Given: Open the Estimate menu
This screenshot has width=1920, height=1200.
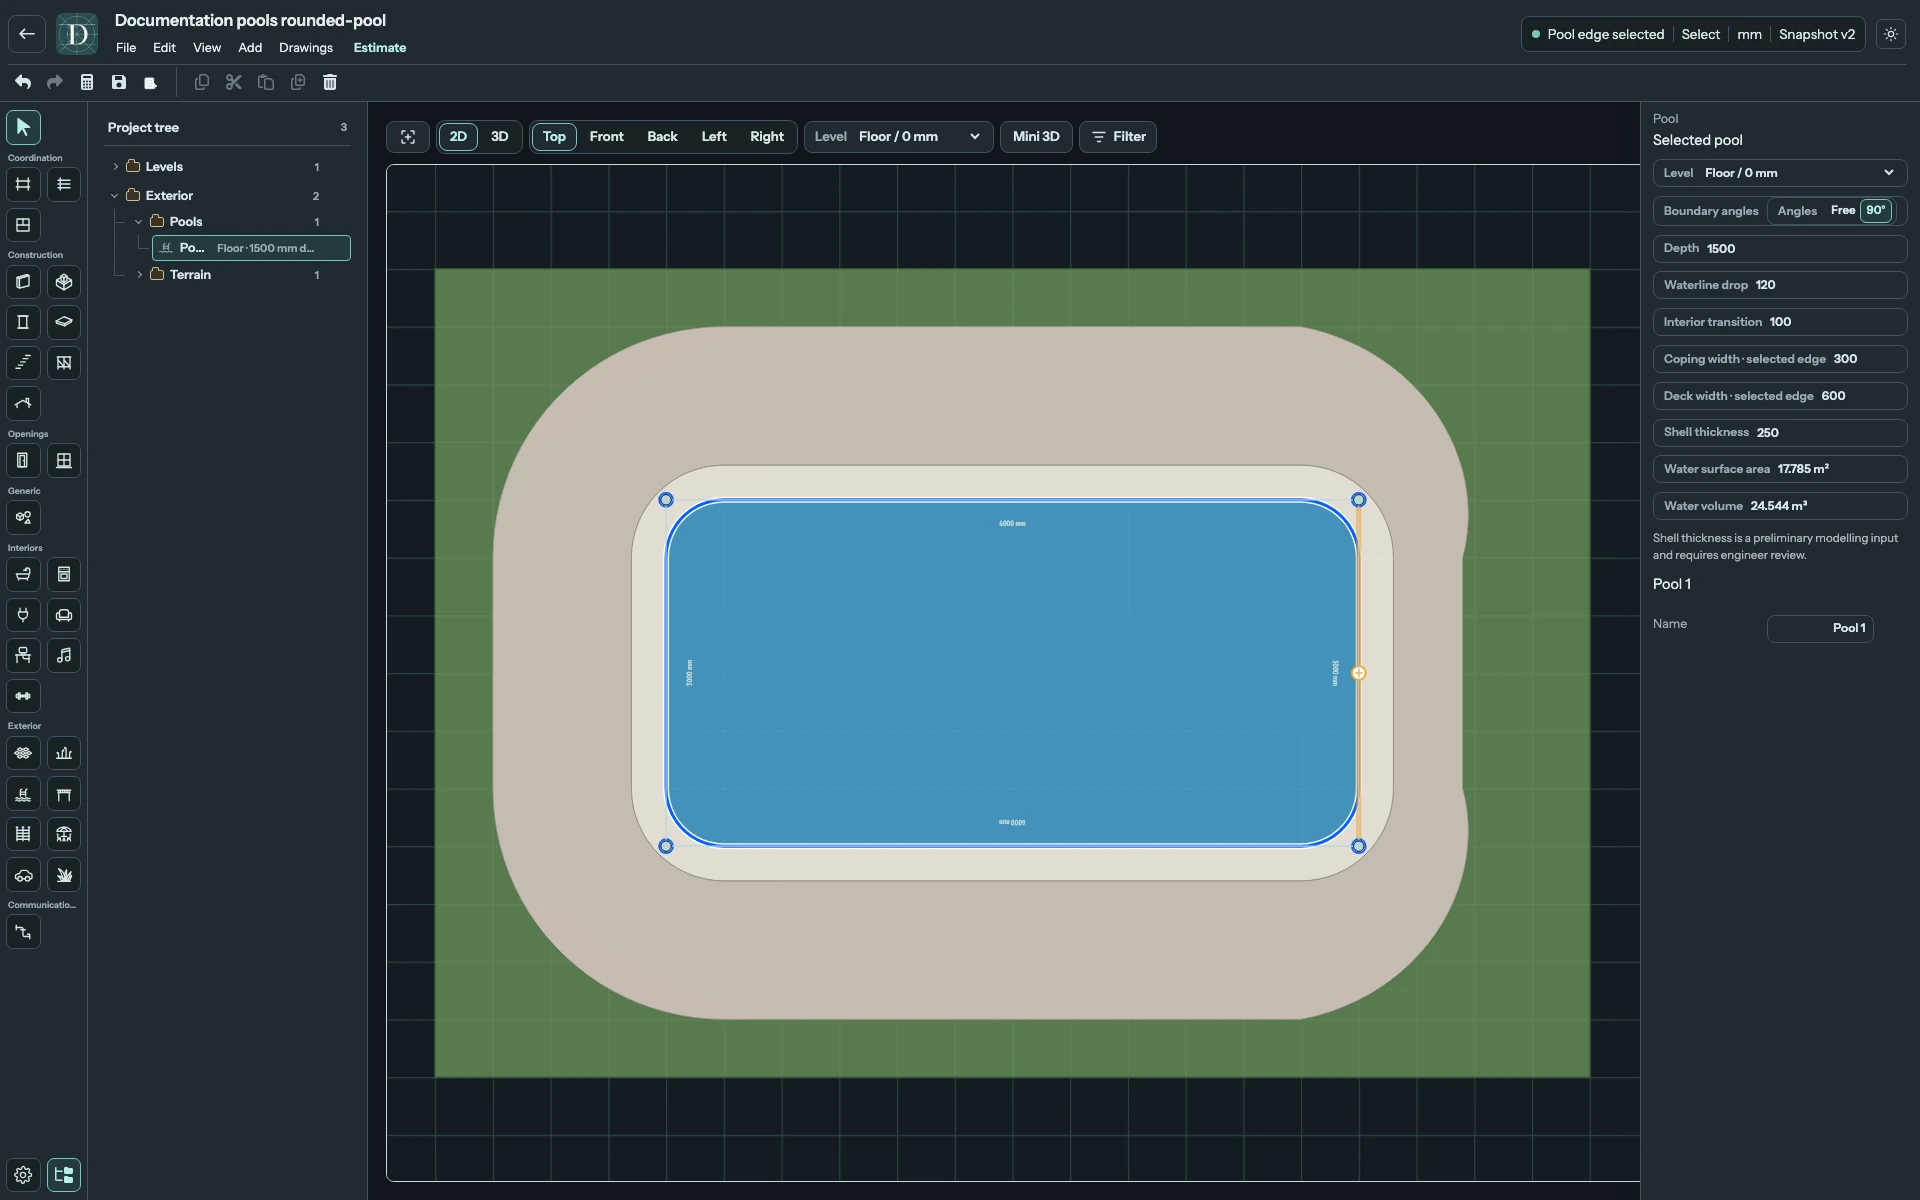Looking at the screenshot, I should coord(380,48).
